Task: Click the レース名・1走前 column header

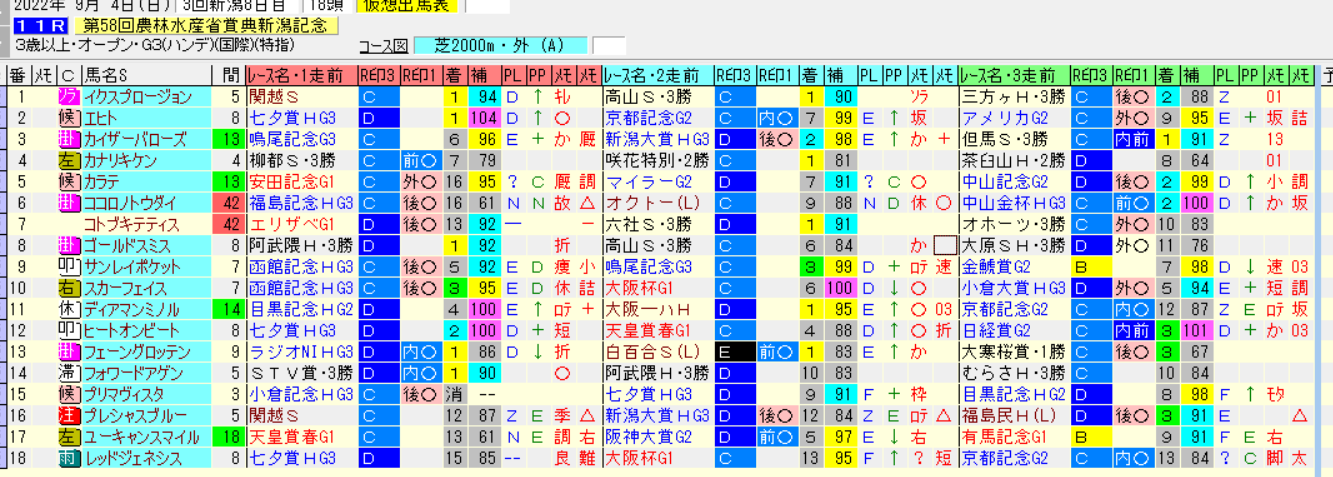Action: pos(300,75)
